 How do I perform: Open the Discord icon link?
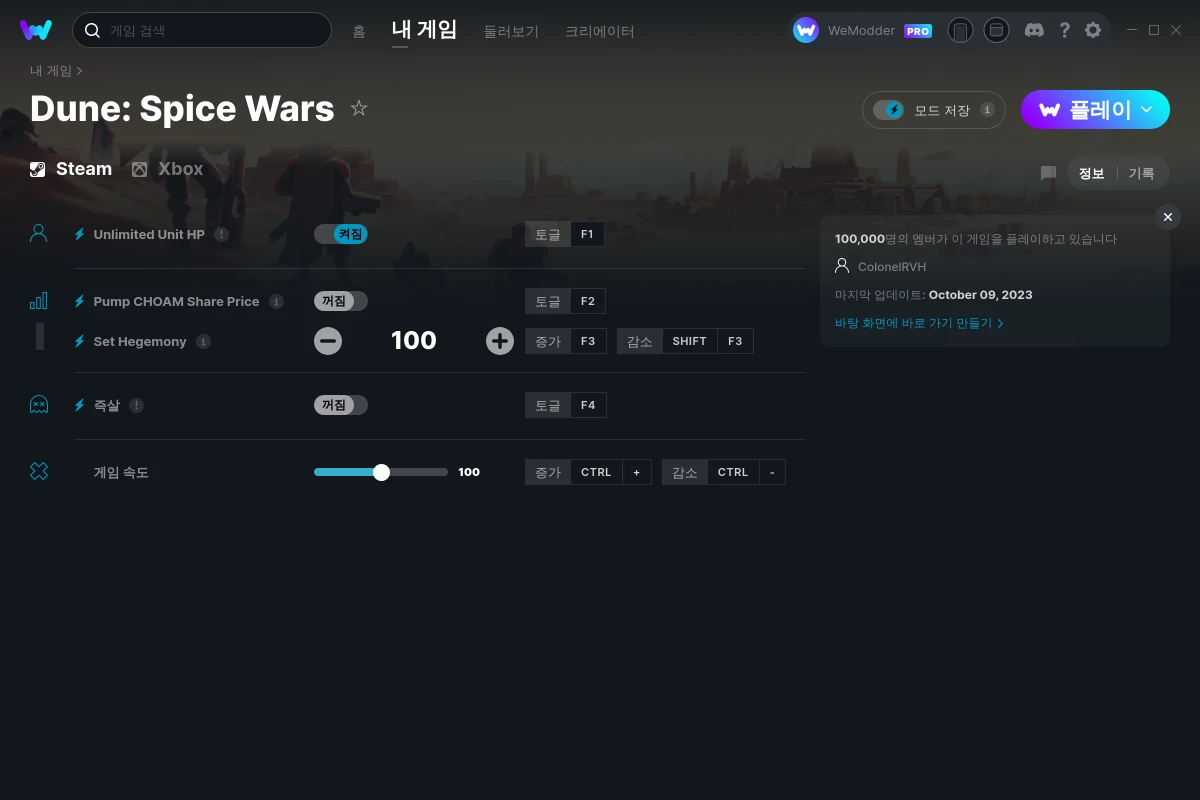[1035, 30]
